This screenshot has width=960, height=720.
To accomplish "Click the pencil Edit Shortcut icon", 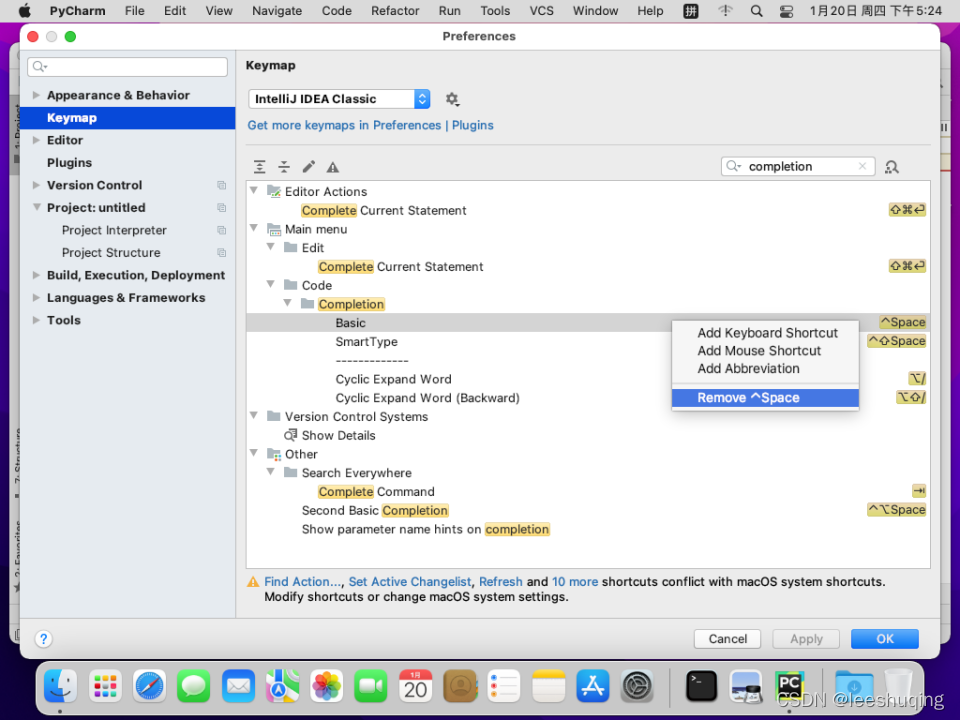I will pyautogui.click(x=309, y=167).
